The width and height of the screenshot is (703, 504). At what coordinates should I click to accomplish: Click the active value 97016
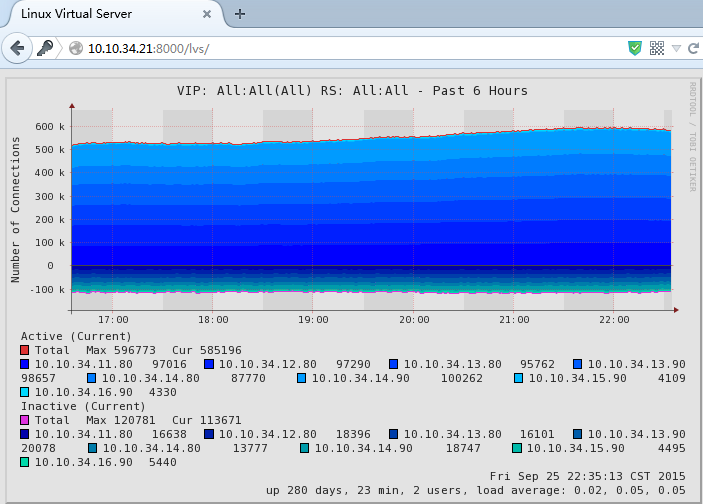(x=169, y=364)
